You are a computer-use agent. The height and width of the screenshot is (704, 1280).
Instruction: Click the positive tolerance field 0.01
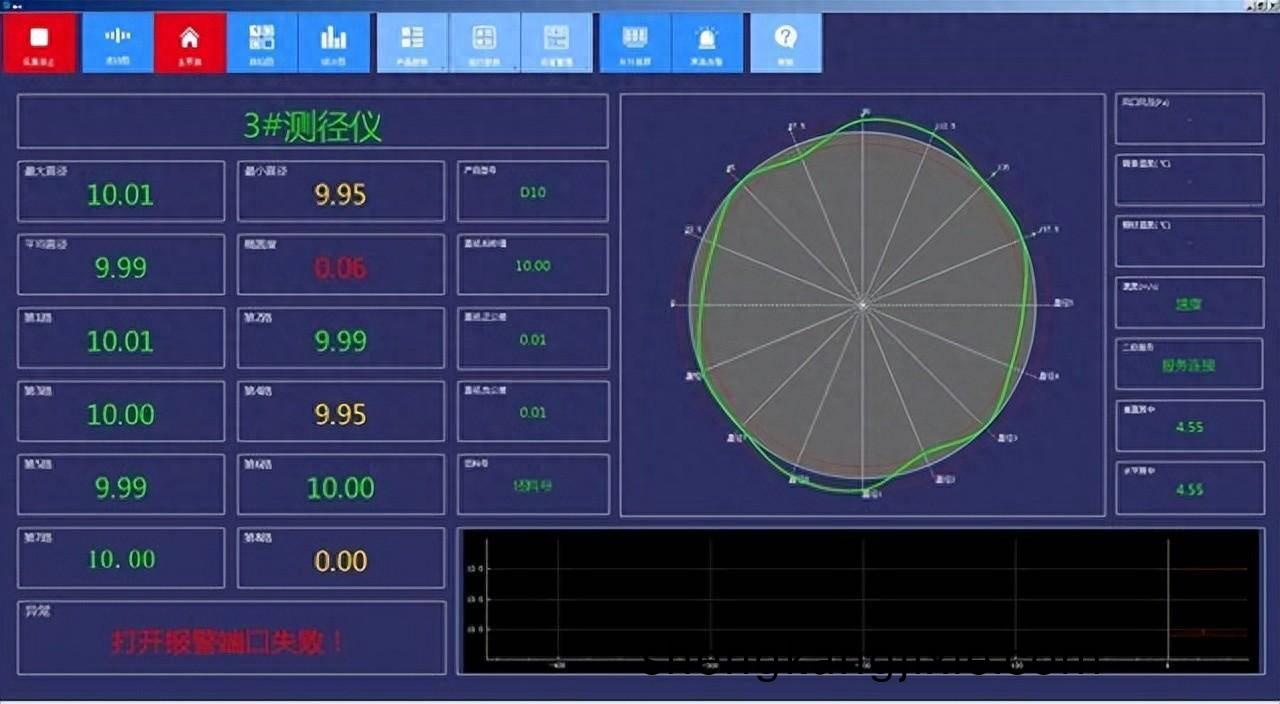[x=533, y=338]
